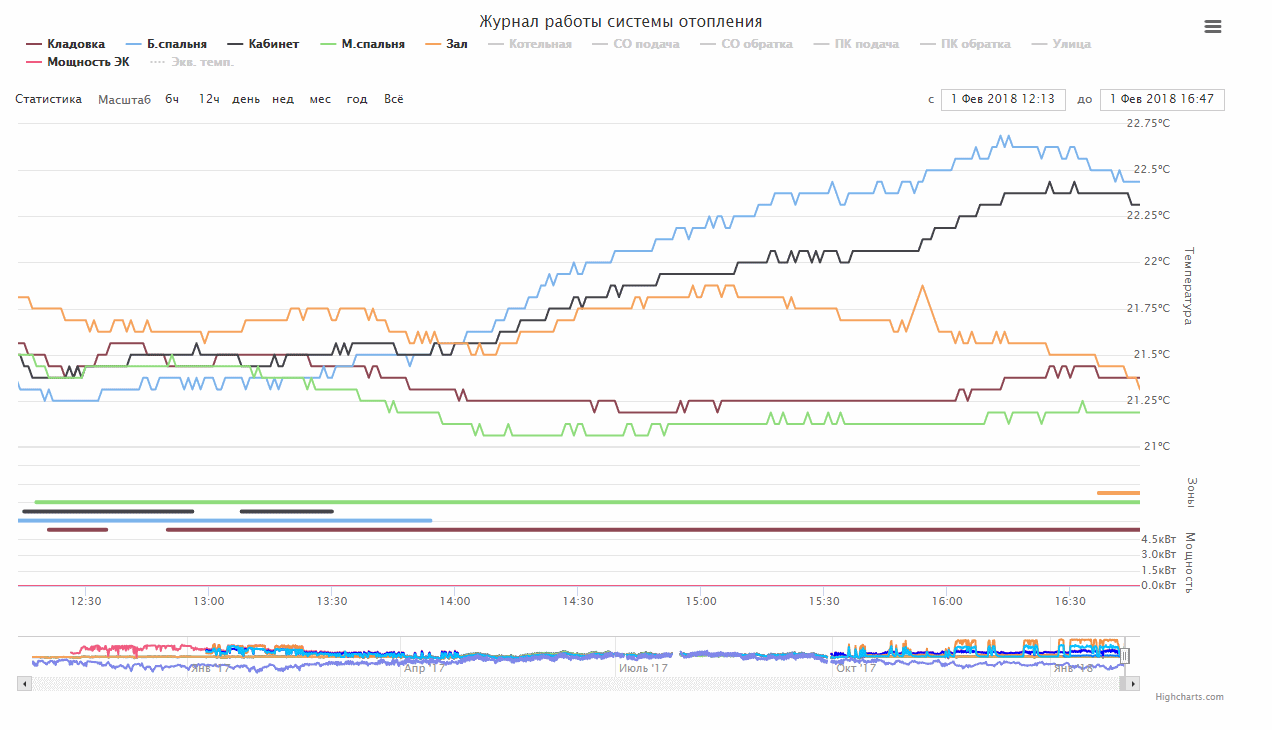Set zoom range to 6ч

pyautogui.click(x=173, y=99)
